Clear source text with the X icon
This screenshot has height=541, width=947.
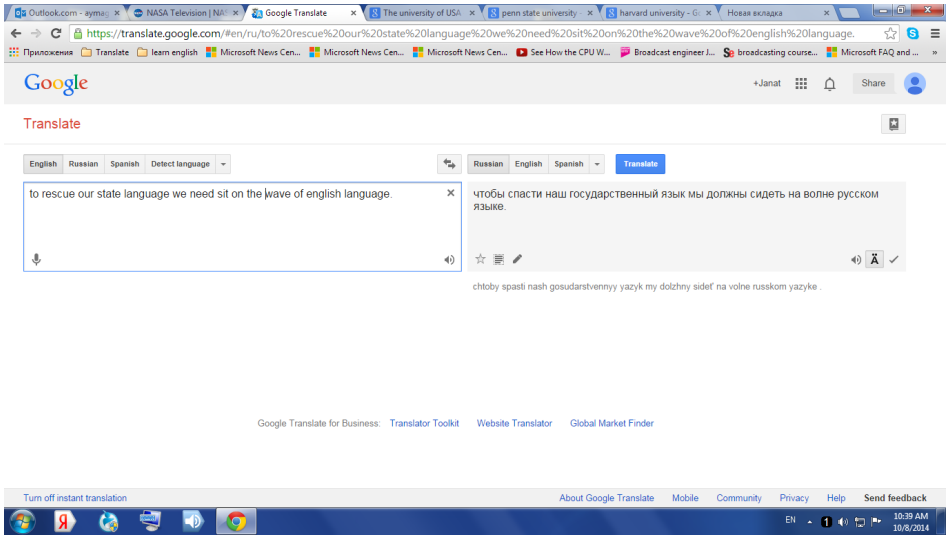(x=451, y=193)
